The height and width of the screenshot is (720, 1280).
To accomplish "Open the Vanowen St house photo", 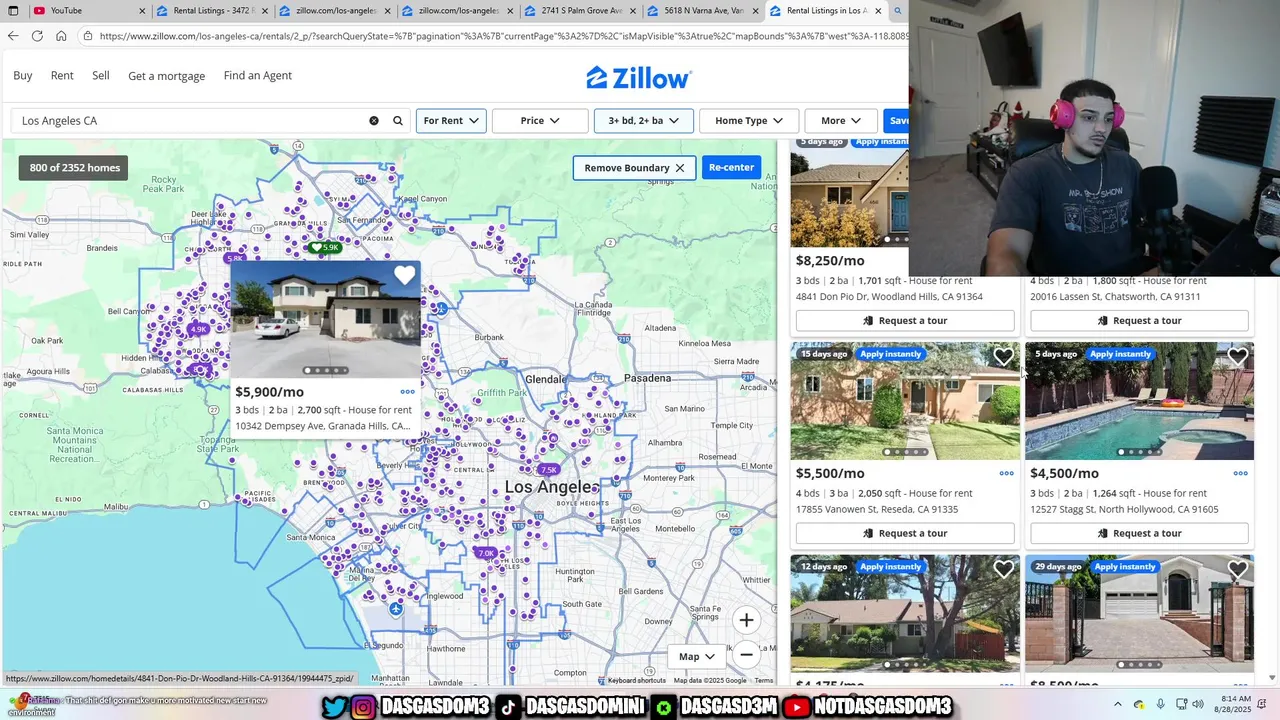I will (905, 401).
